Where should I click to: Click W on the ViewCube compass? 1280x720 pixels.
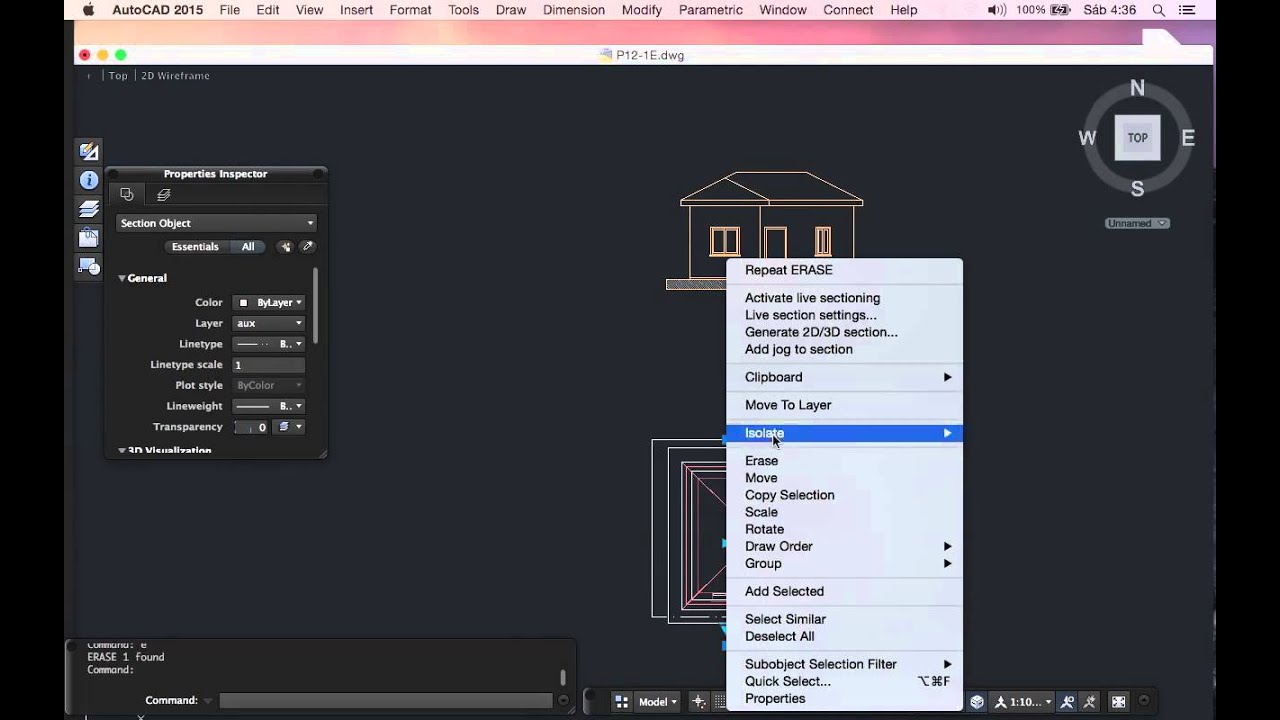(x=1087, y=138)
